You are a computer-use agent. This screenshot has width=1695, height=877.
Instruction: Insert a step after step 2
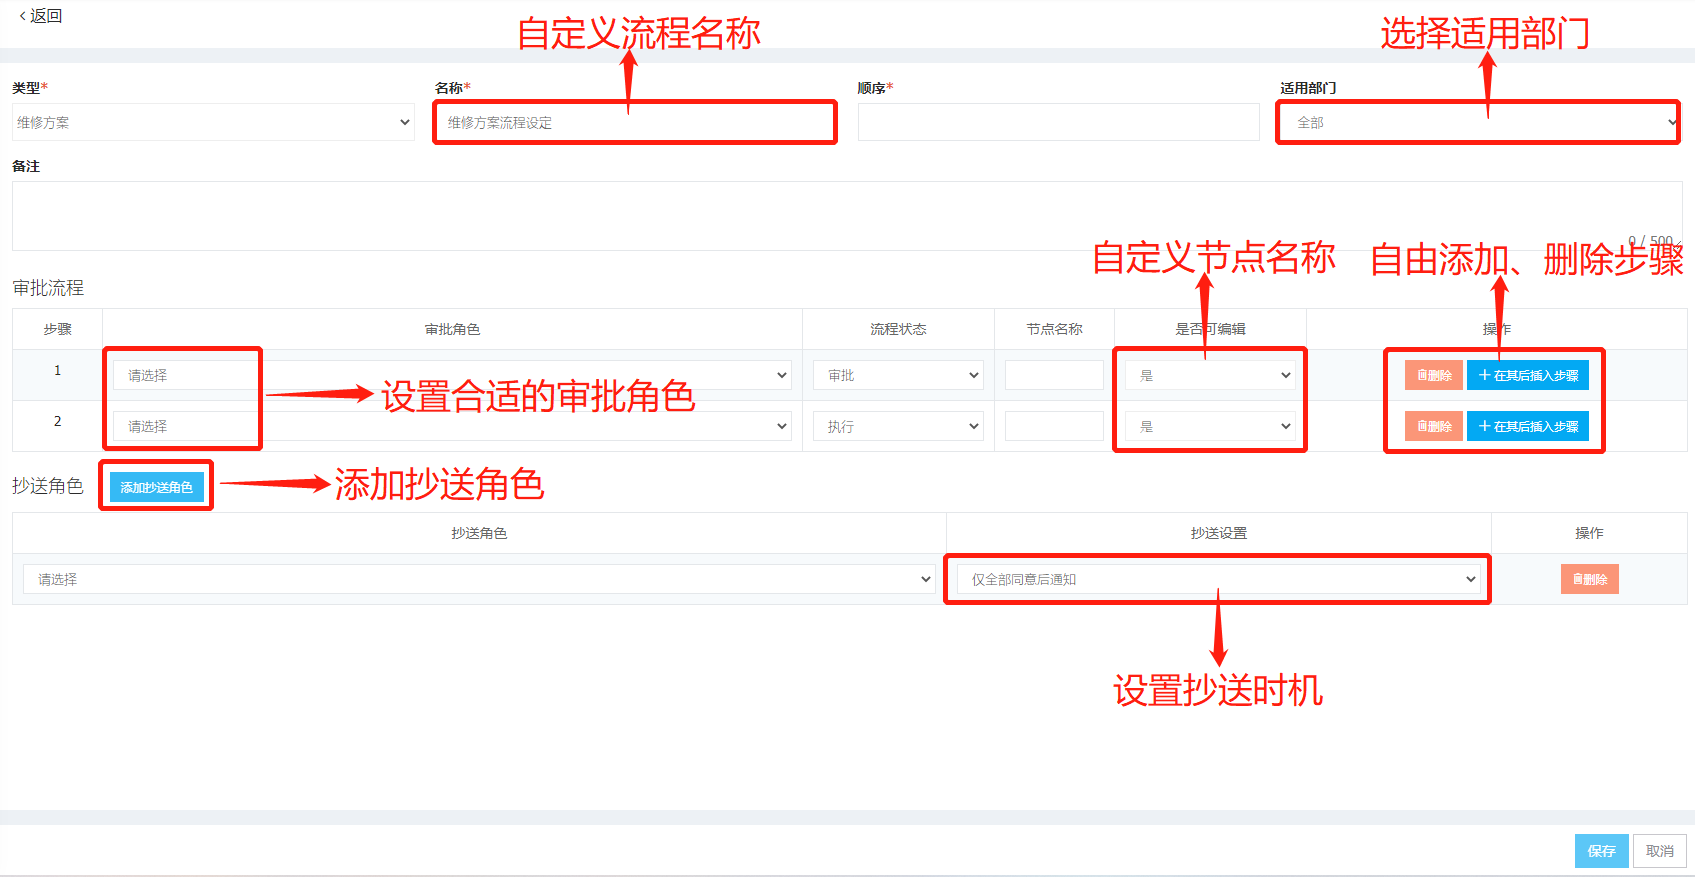tap(1528, 426)
